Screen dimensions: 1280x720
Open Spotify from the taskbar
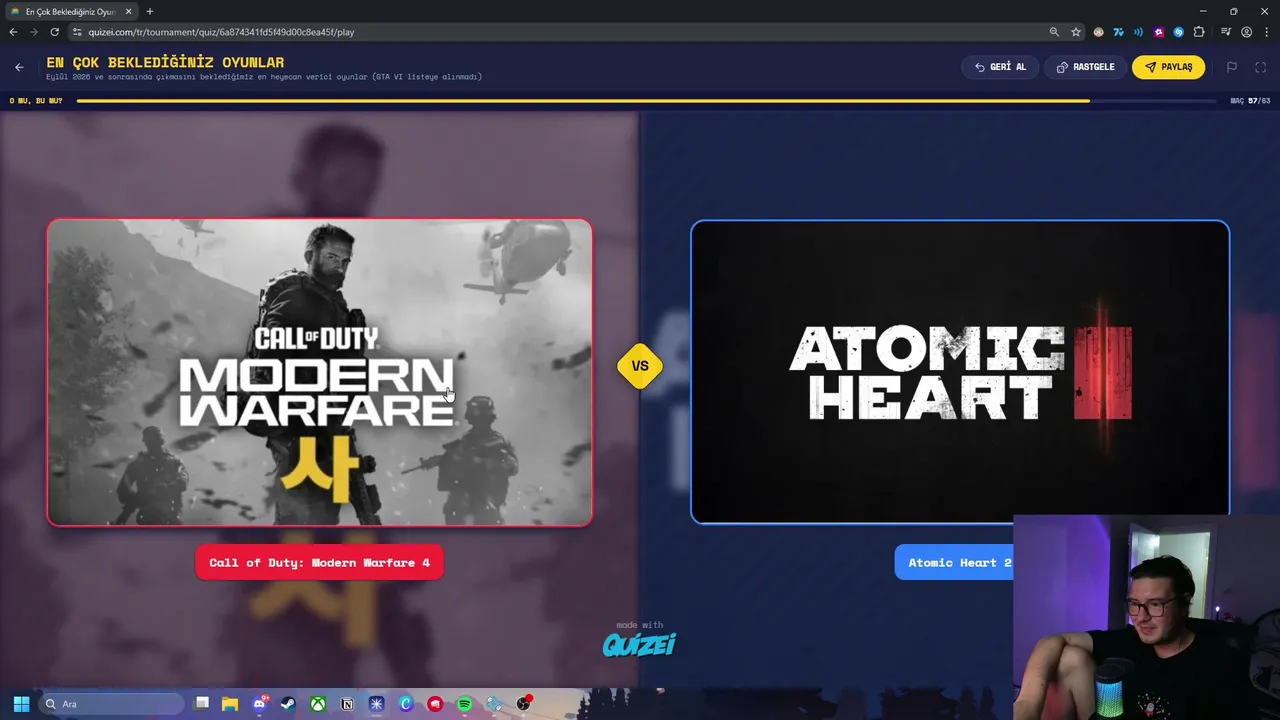pyautogui.click(x=464, y=704)
